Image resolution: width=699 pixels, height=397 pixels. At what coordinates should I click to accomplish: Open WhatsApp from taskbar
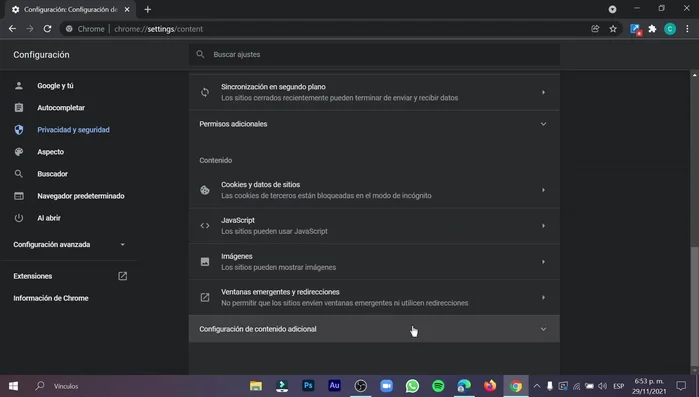point(412,386)
